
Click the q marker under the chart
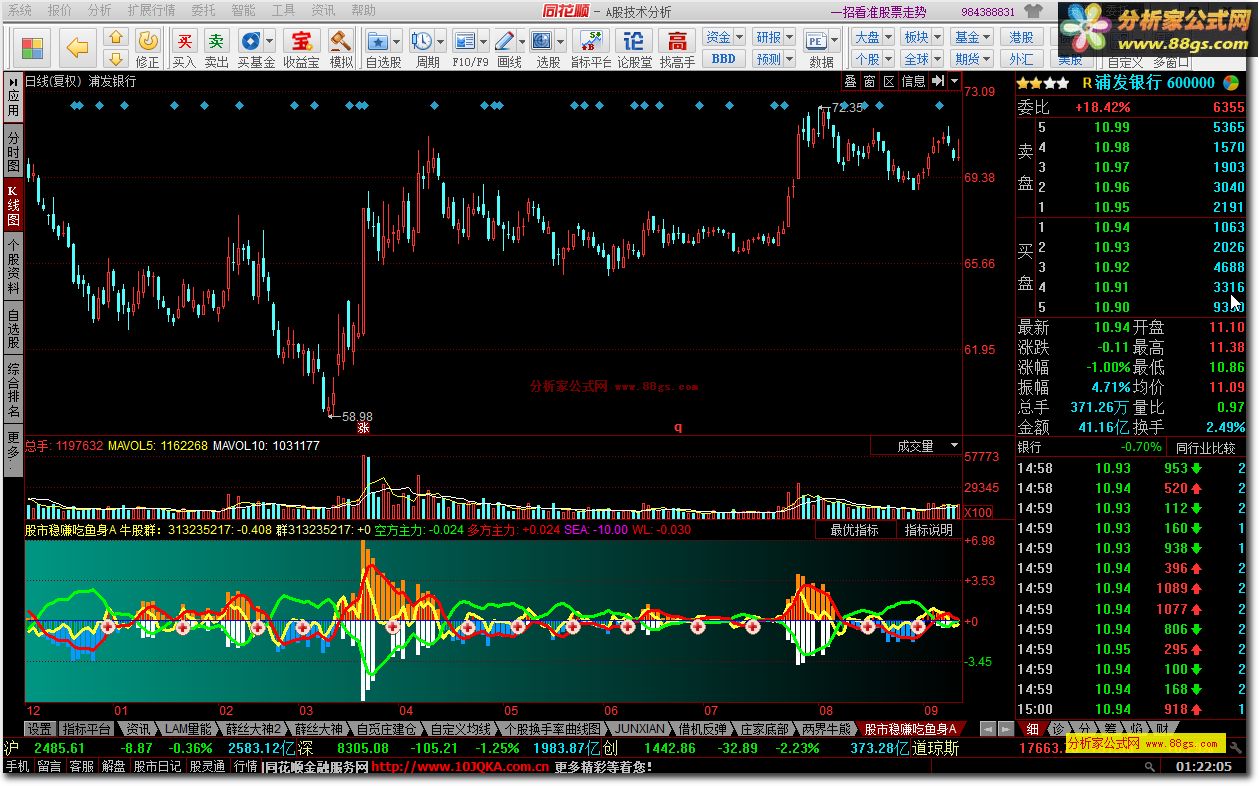pos(678,427)
